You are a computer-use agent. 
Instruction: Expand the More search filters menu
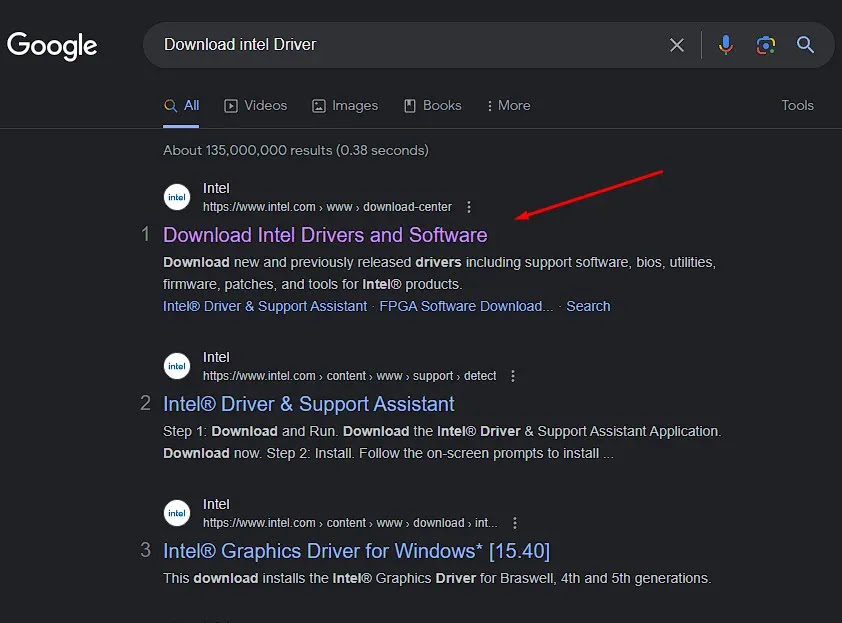click(x=508, y=105)
